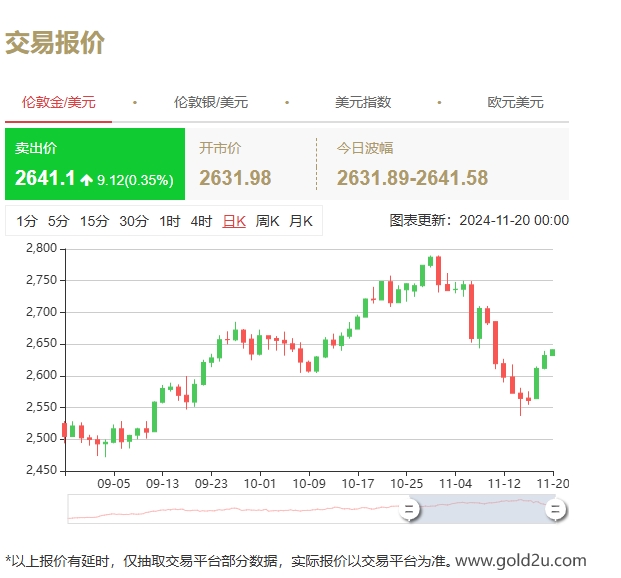
Task: Switch to 欧元美元 tab
Action: point(515,102)
